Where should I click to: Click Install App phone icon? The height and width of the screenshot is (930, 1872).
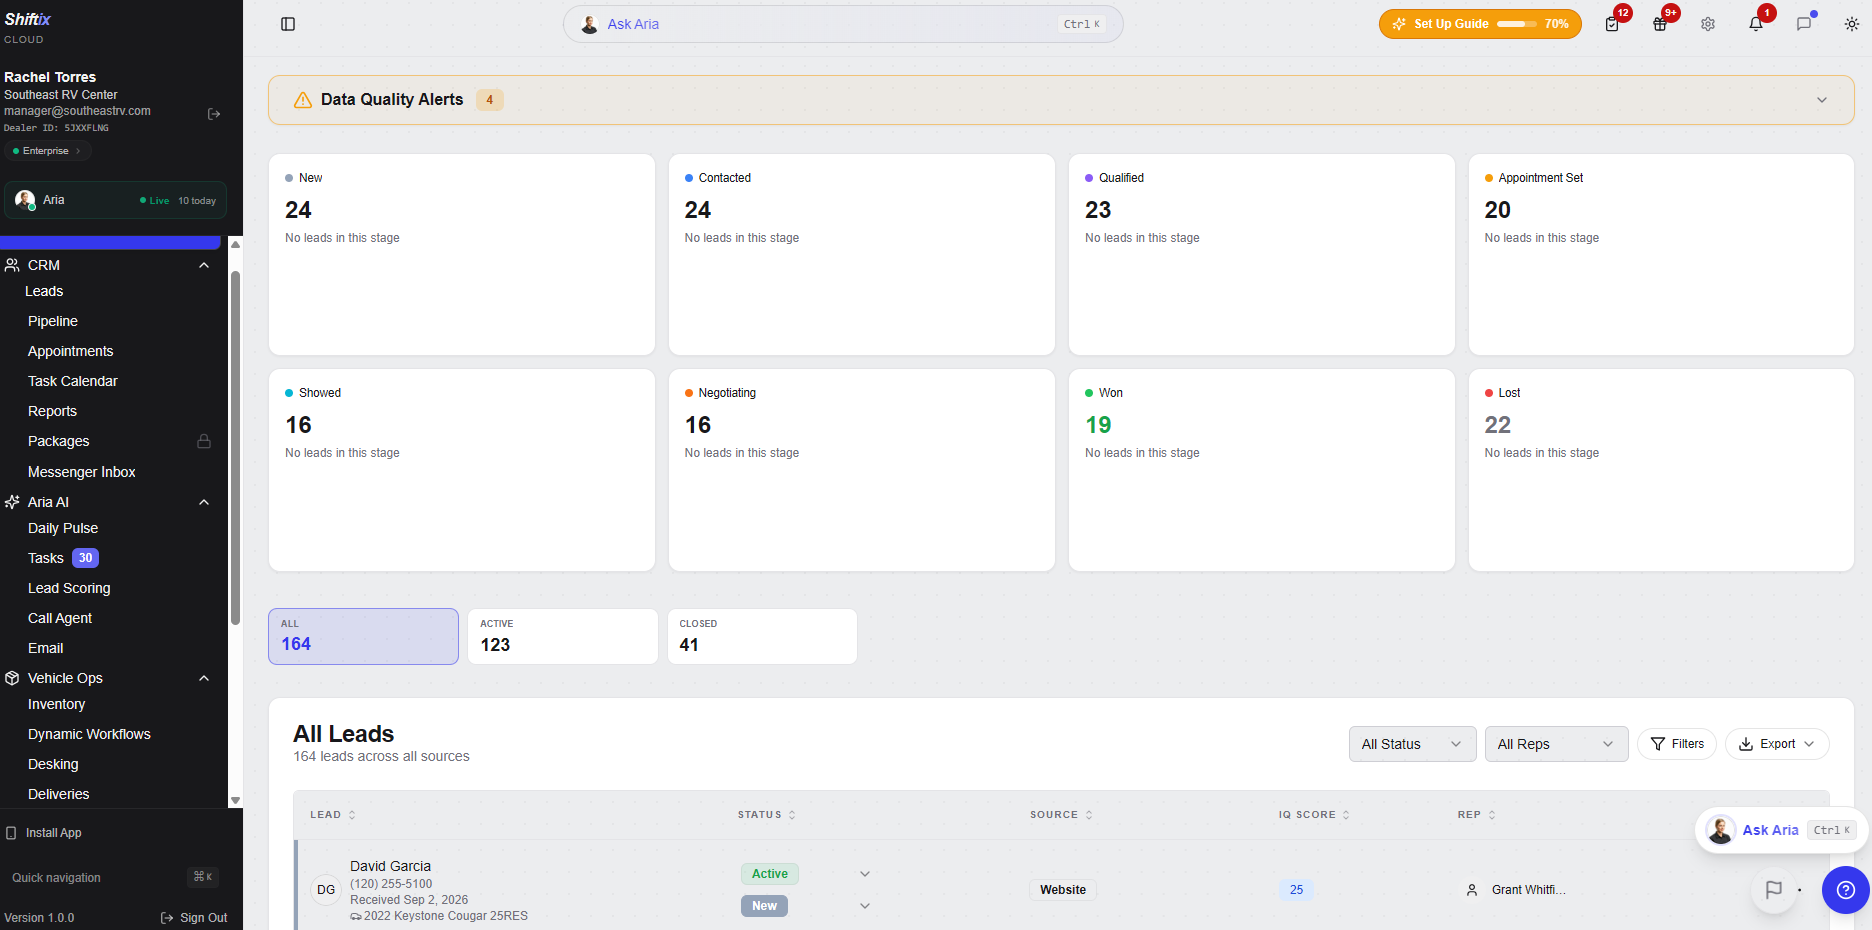pyautogui.click(x=12, y=833)
